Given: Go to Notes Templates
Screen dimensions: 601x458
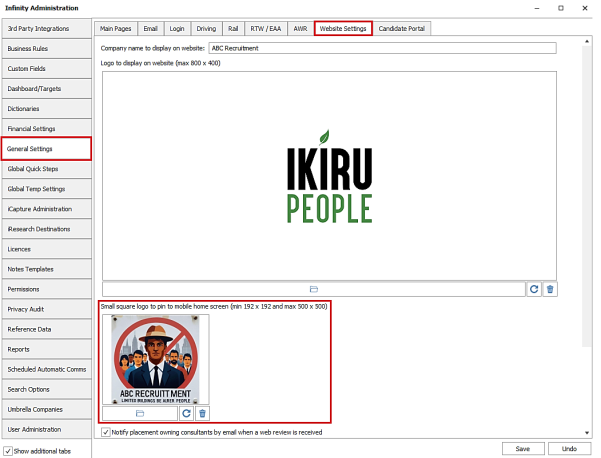Looking at the screenshot, I should (x=46, y=269).
